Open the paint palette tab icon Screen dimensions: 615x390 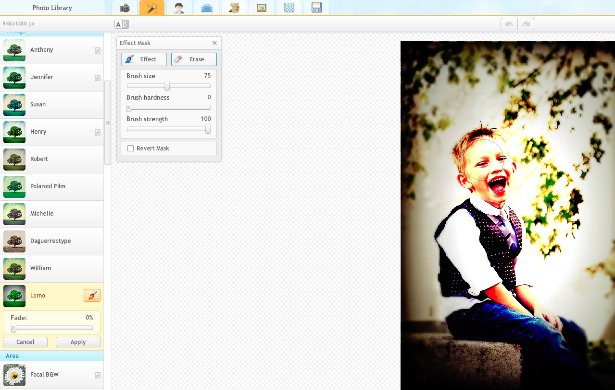(x=234, y=8)
